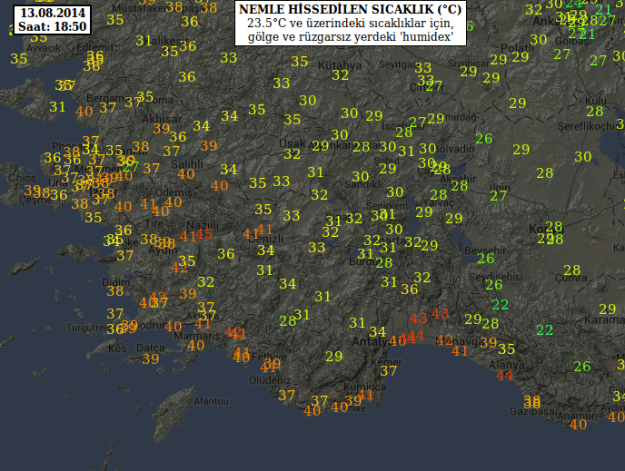Click the red 45 reading near Nazilli

(x=205, y=235)
